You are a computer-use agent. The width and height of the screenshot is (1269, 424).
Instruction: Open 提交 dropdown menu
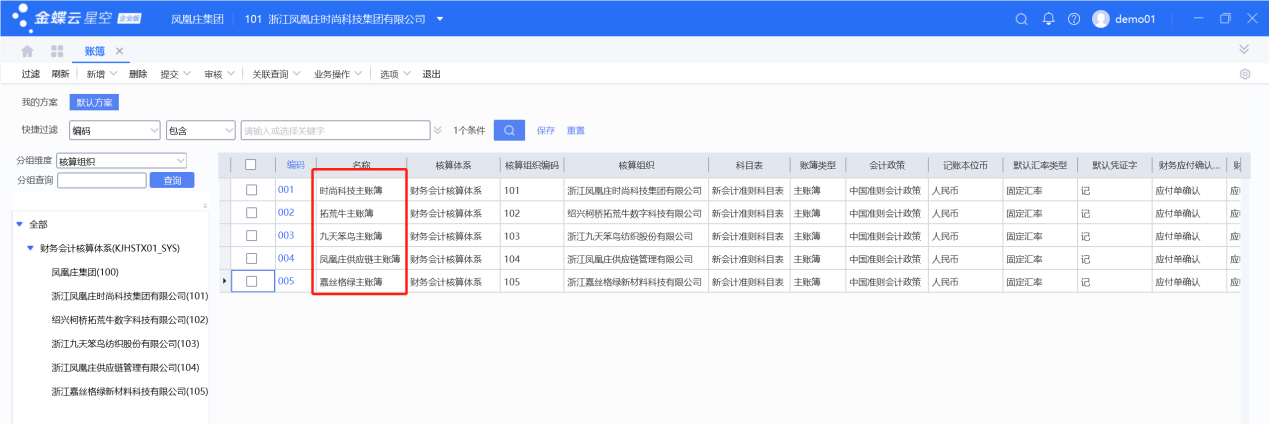point(187,74)
